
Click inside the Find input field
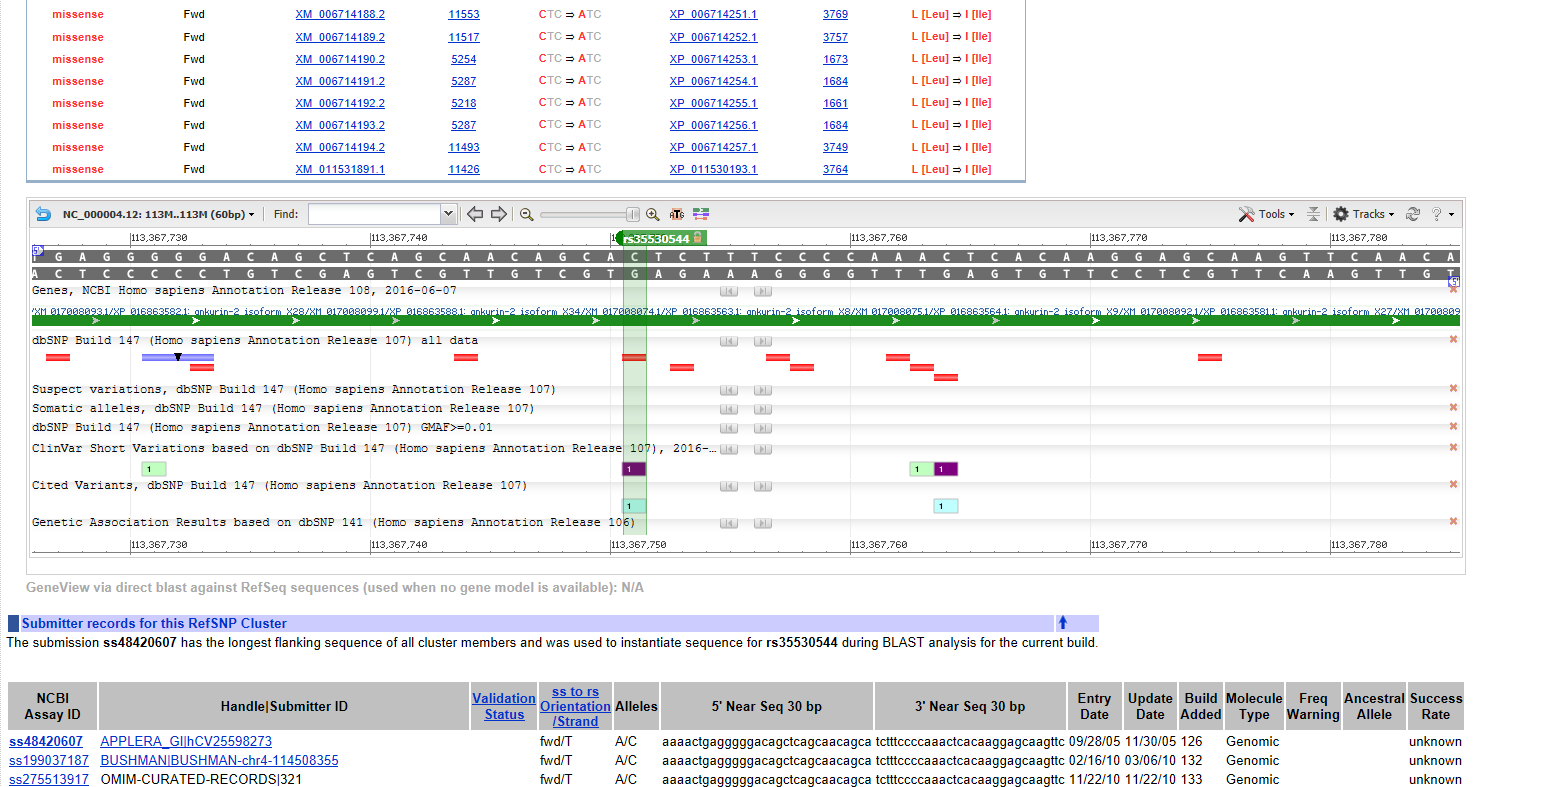374,214
